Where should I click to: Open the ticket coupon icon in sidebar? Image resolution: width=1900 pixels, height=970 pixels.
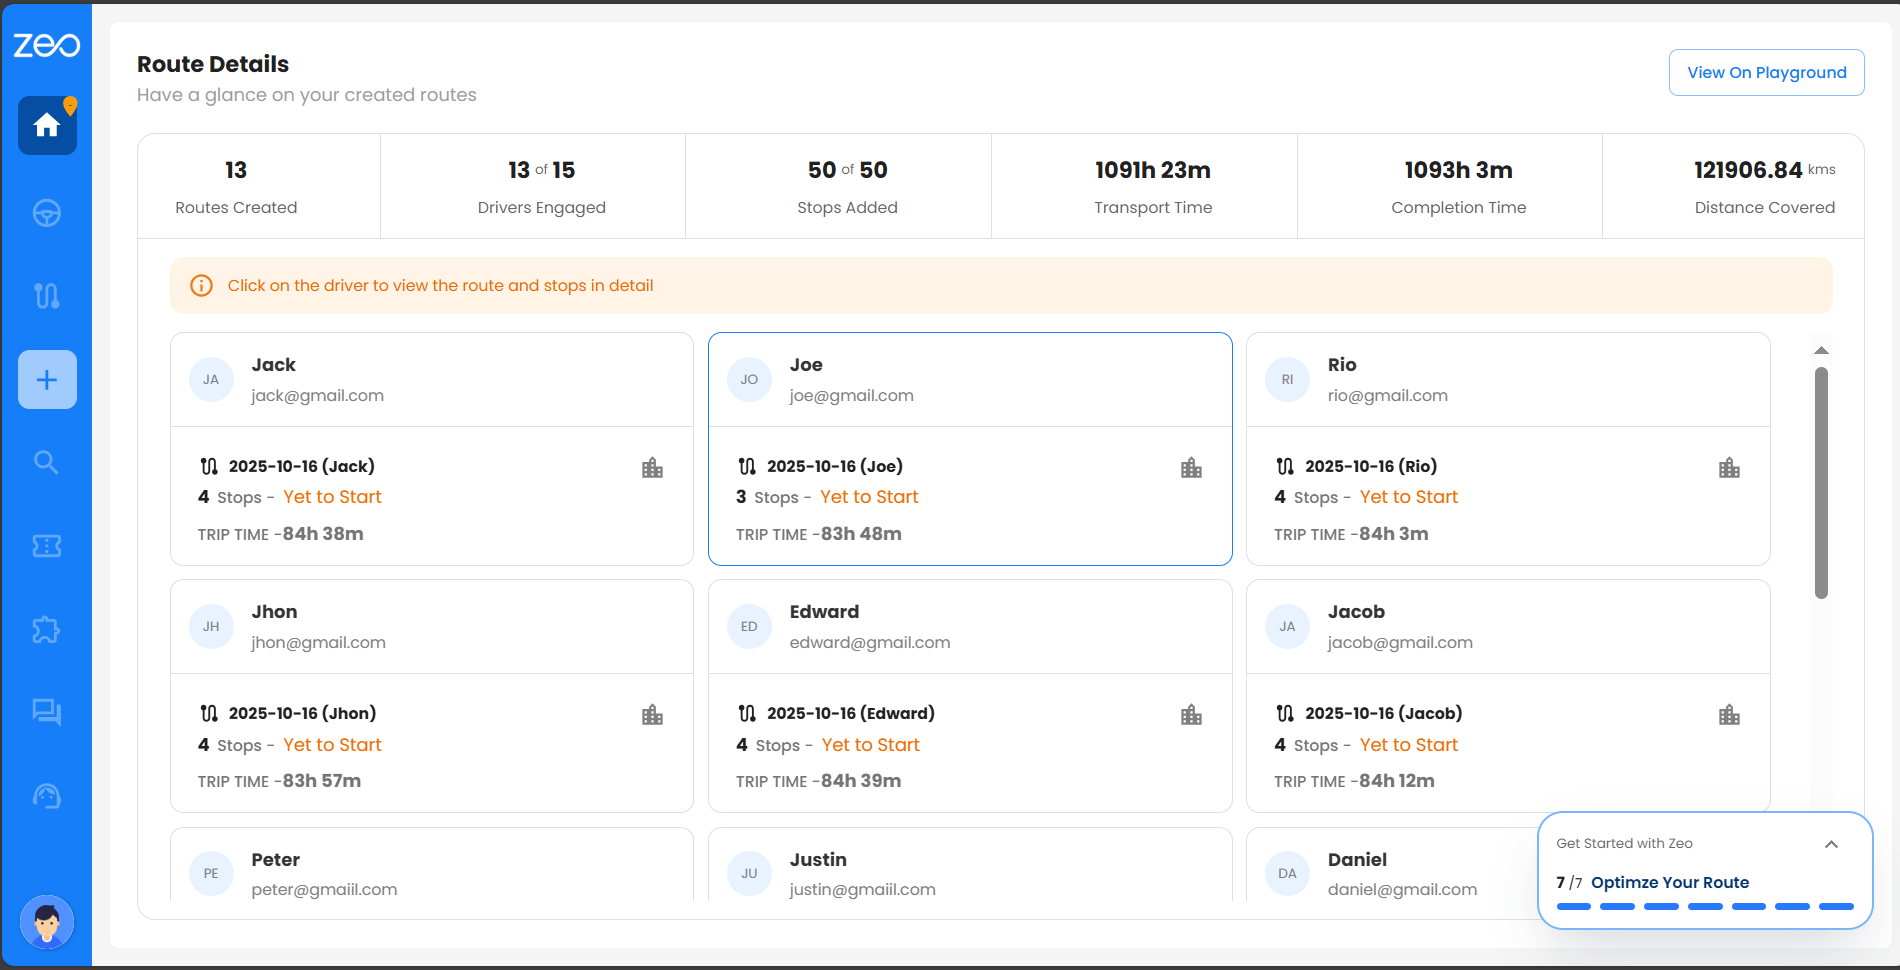47,546
